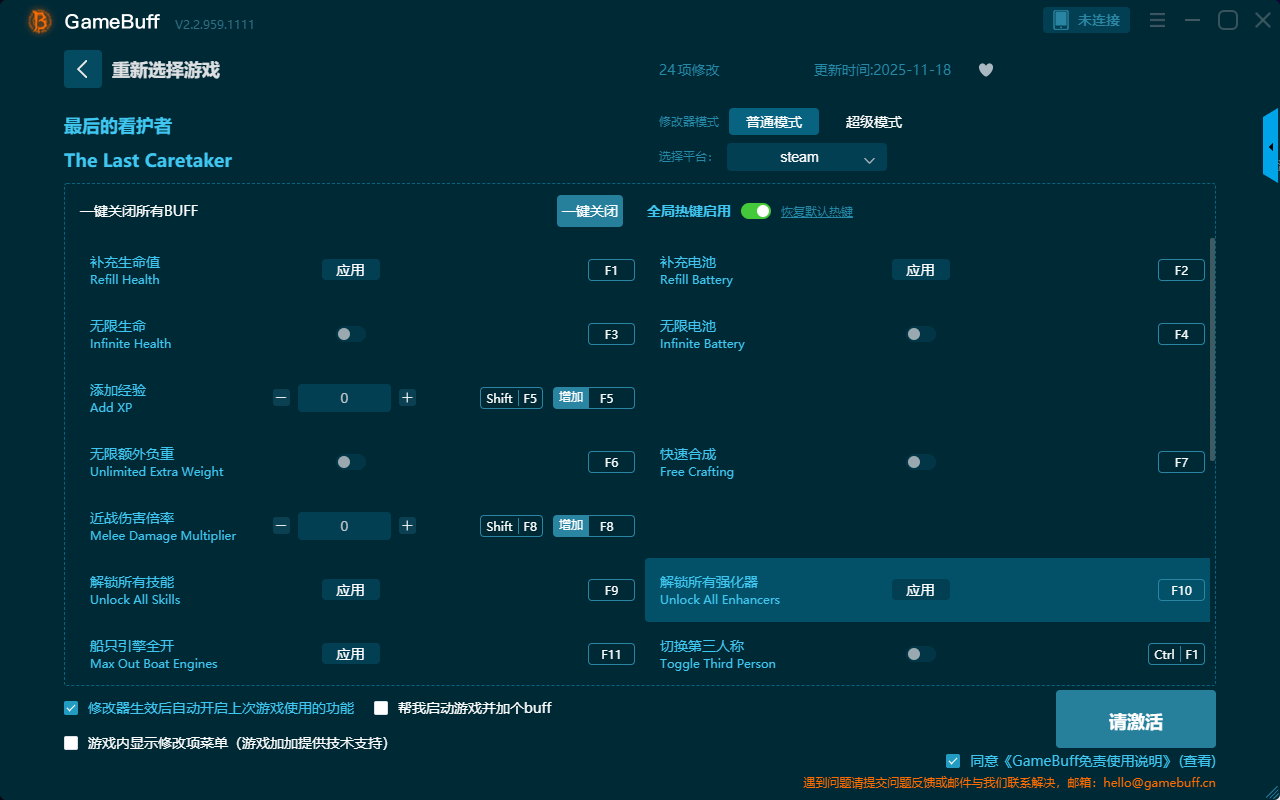This screenshot has height=800, width=1280.
Task: Click the GameBuff logo icon
Action: coord(40,21)
